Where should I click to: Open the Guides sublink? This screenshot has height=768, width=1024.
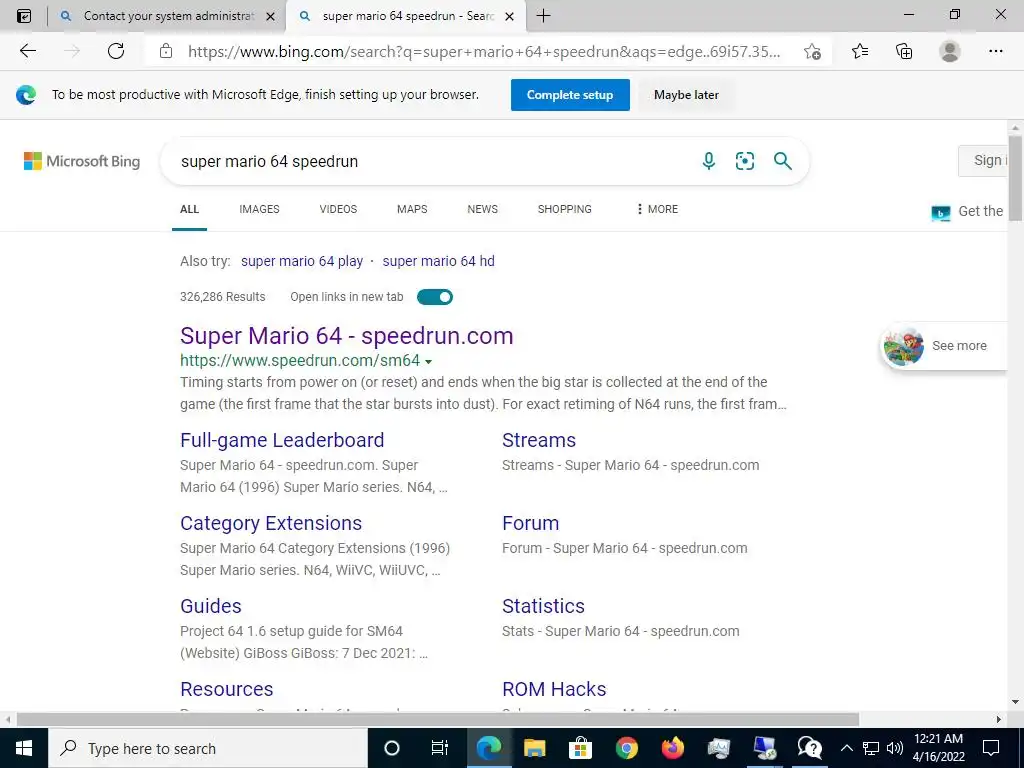(x=211, y=606)
